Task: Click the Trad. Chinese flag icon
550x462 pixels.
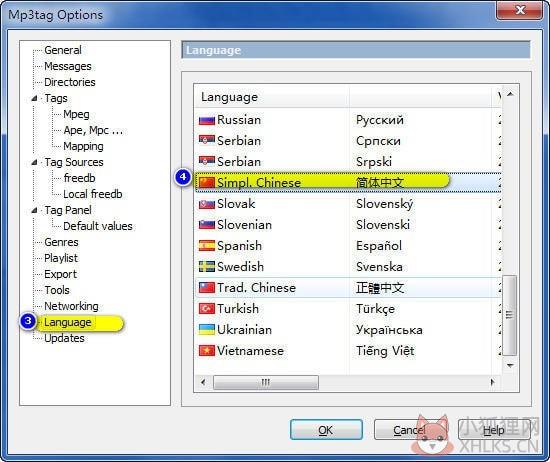Action: tap(207, 288)
